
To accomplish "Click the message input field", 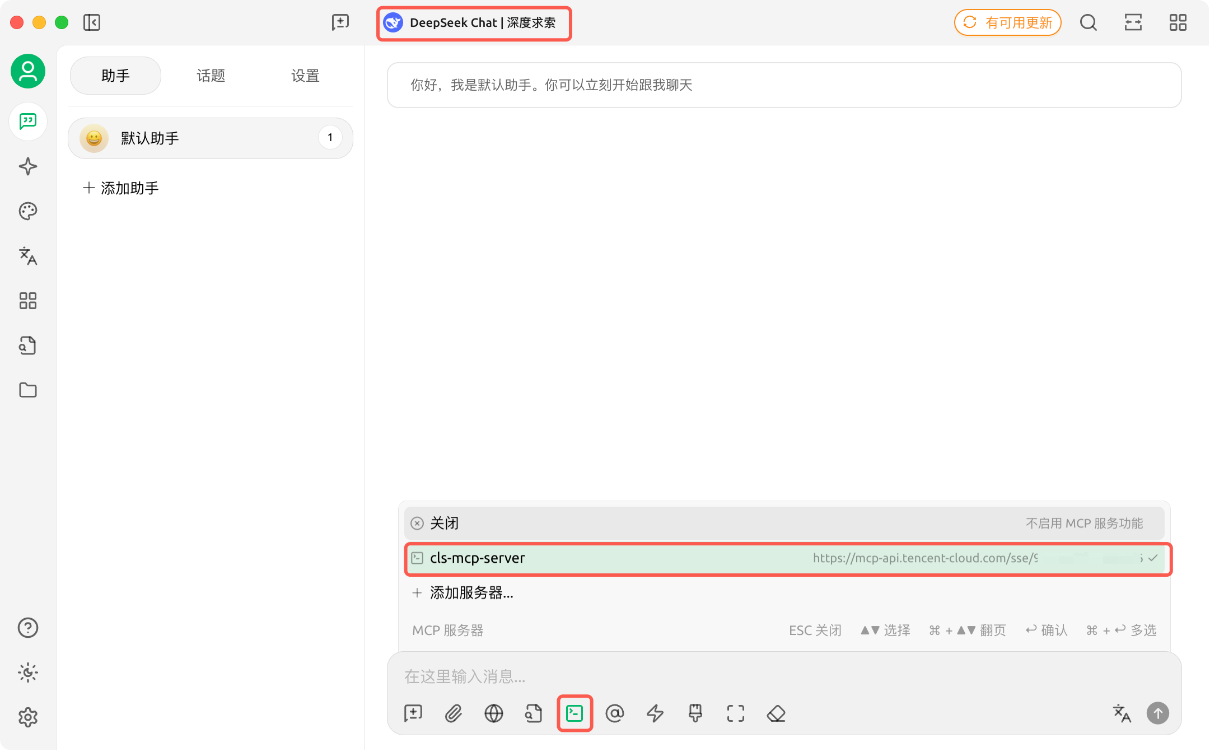I will 784,677.
